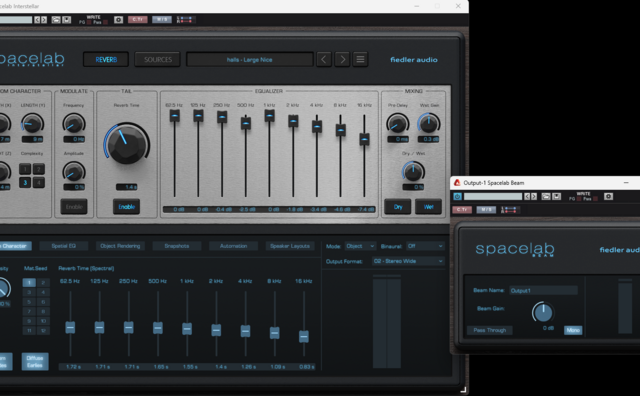Open the Speaker Layouts tab
This screenshot has height=396, width=640.
290,246
